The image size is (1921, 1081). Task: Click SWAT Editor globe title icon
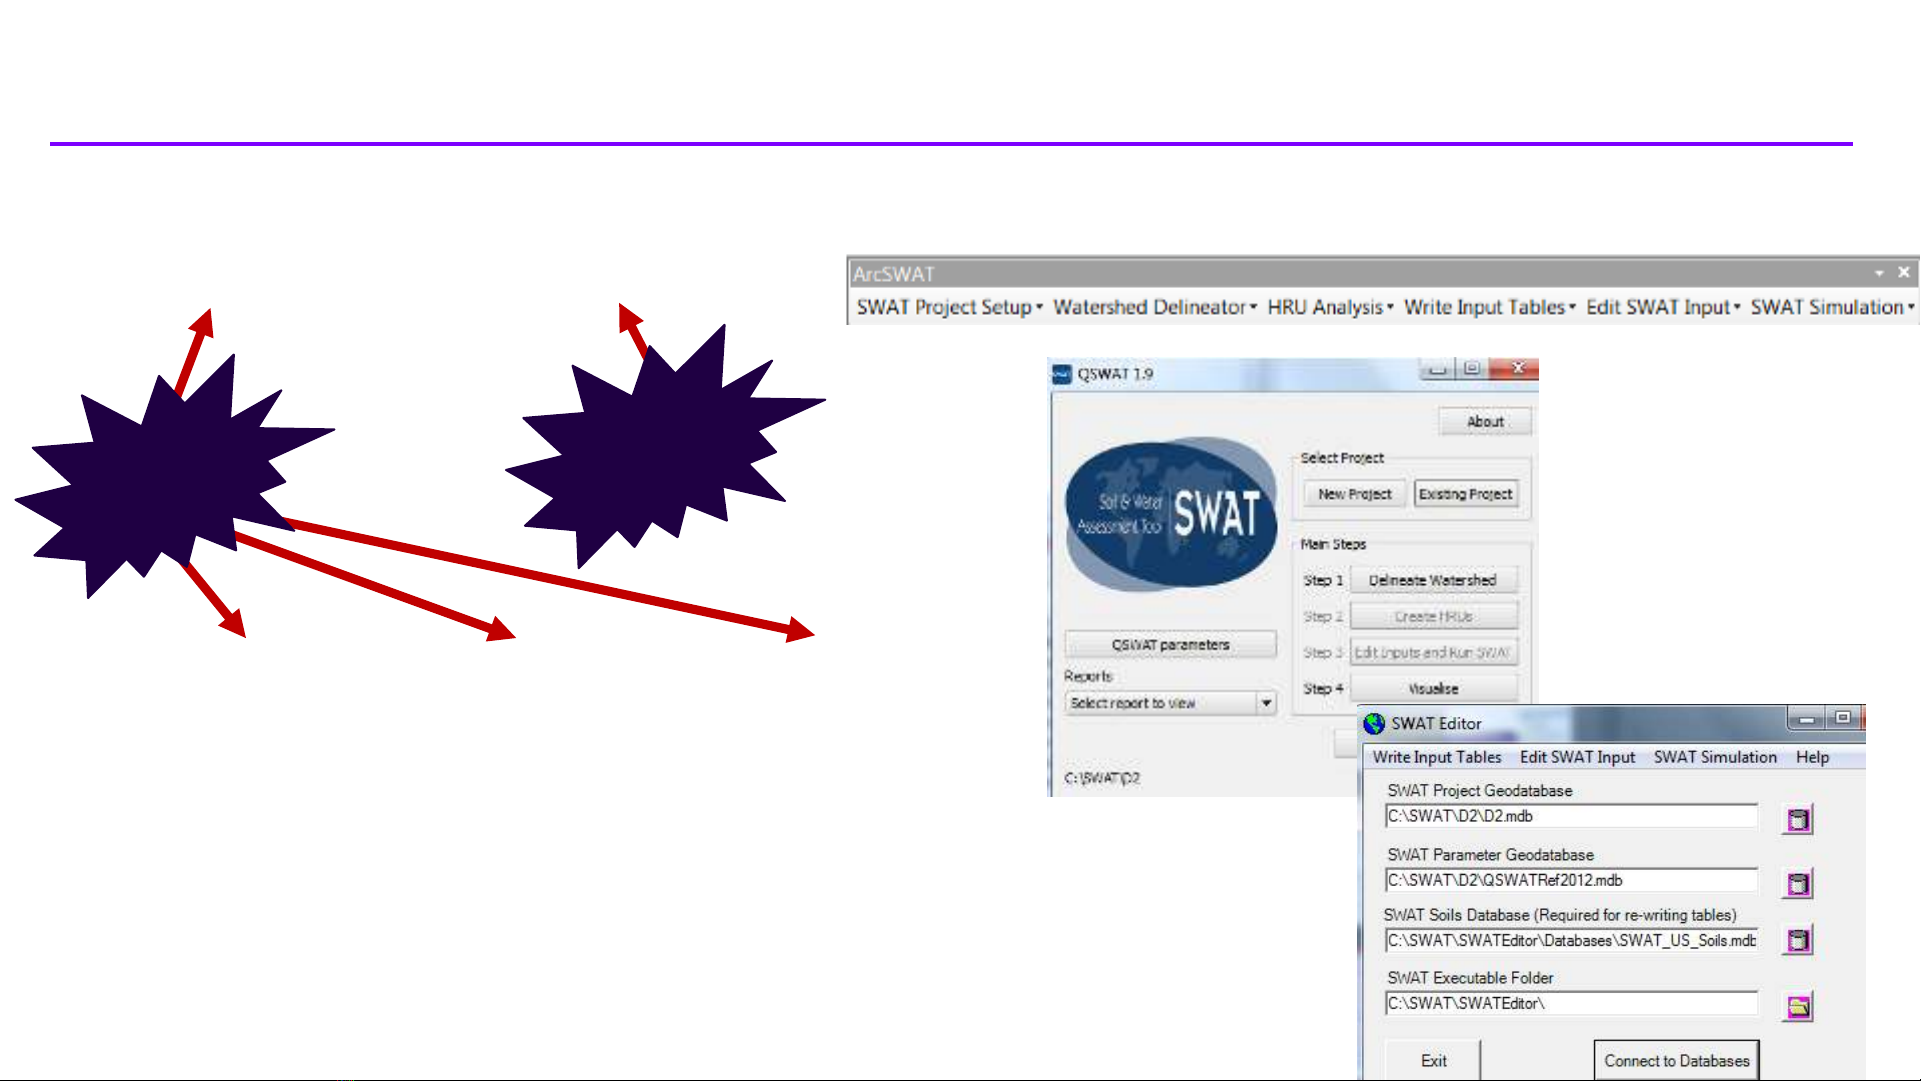coord(1375,723)
